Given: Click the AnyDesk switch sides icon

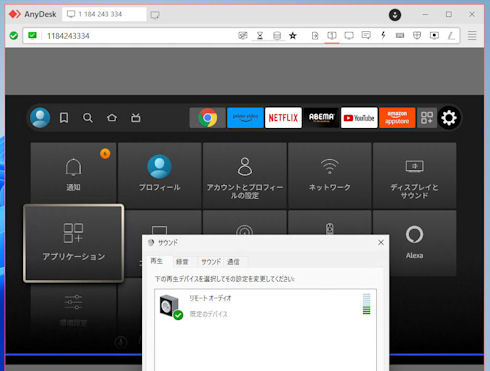Looking at the screenshot, I should (332, 35).
